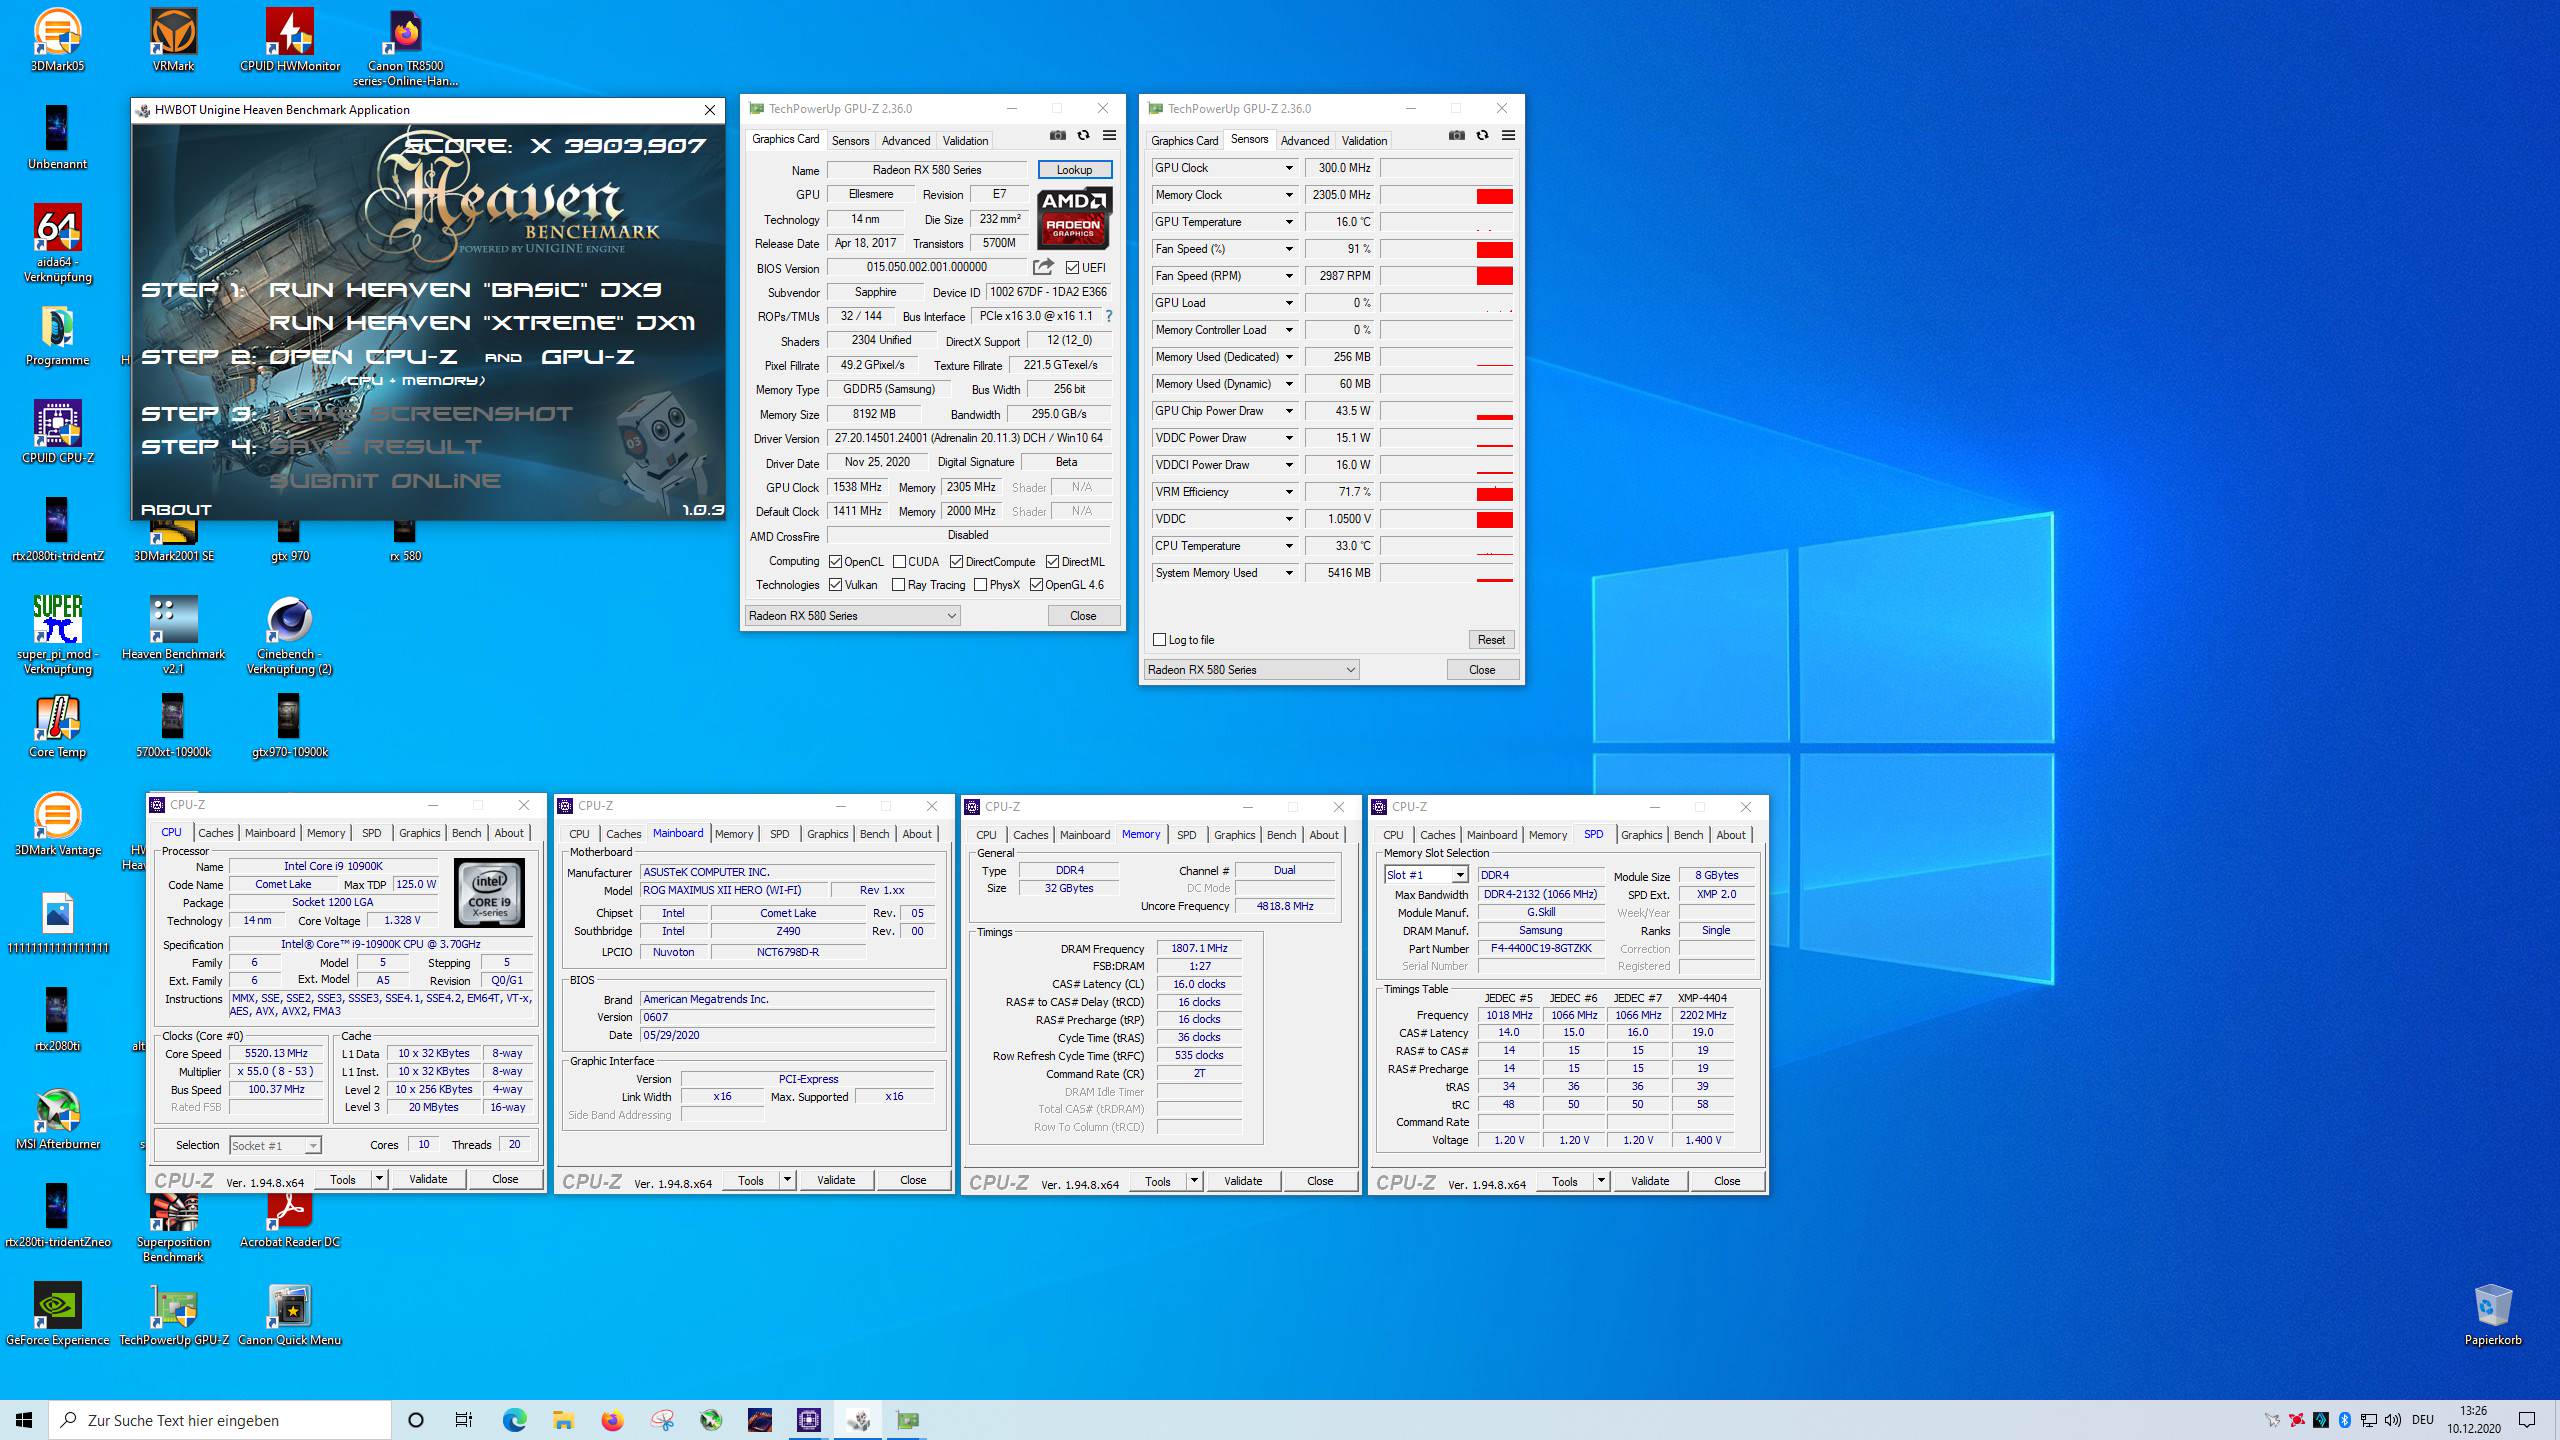2560x1440 pixels.
Task: Click RUN HEAVEN XTREME DX11 step
Action: 482,322
